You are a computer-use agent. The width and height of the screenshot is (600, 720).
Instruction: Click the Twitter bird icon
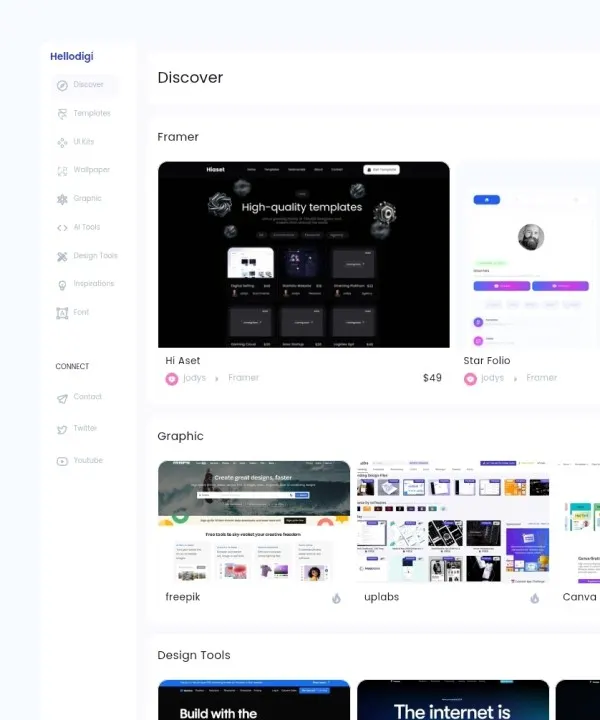point(62,429)
